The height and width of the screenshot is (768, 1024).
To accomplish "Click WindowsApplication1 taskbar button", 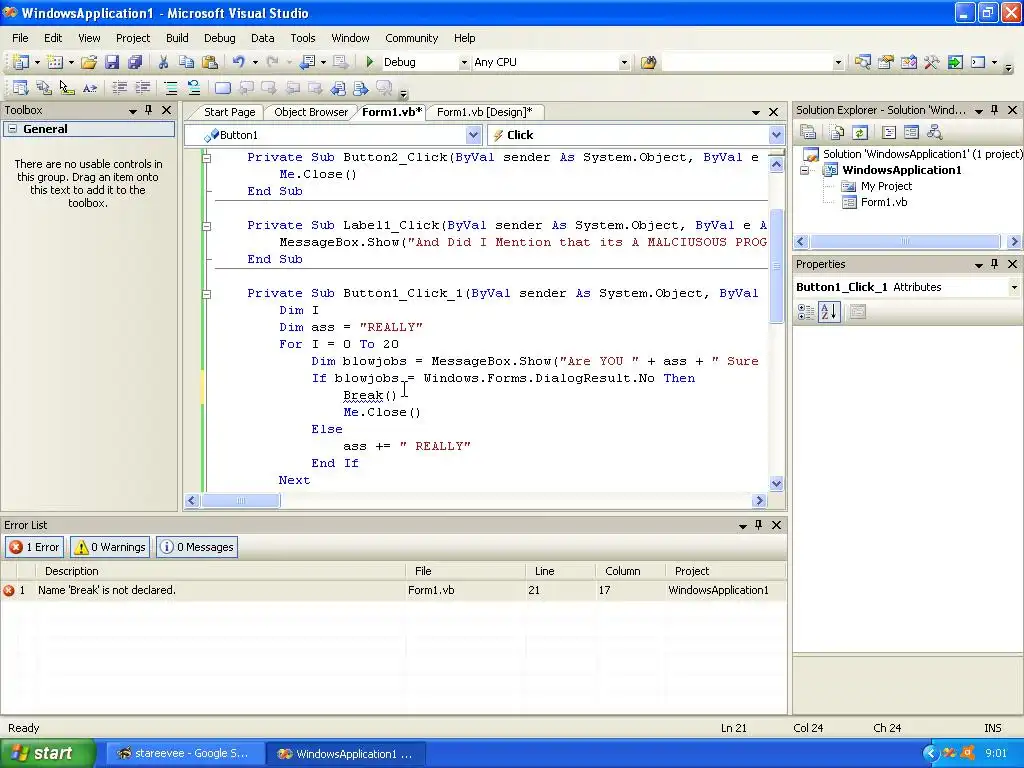I will coord(346,754).
